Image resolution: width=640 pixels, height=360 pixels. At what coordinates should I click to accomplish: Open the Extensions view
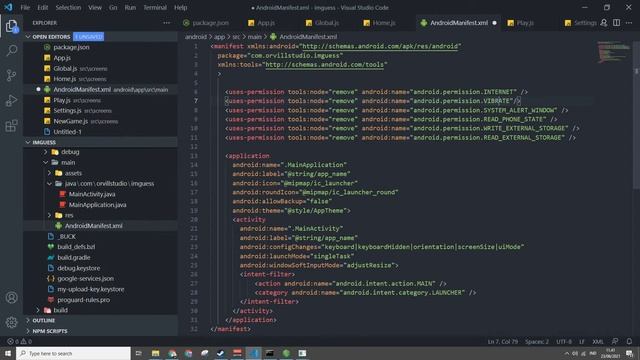(11, 125)
